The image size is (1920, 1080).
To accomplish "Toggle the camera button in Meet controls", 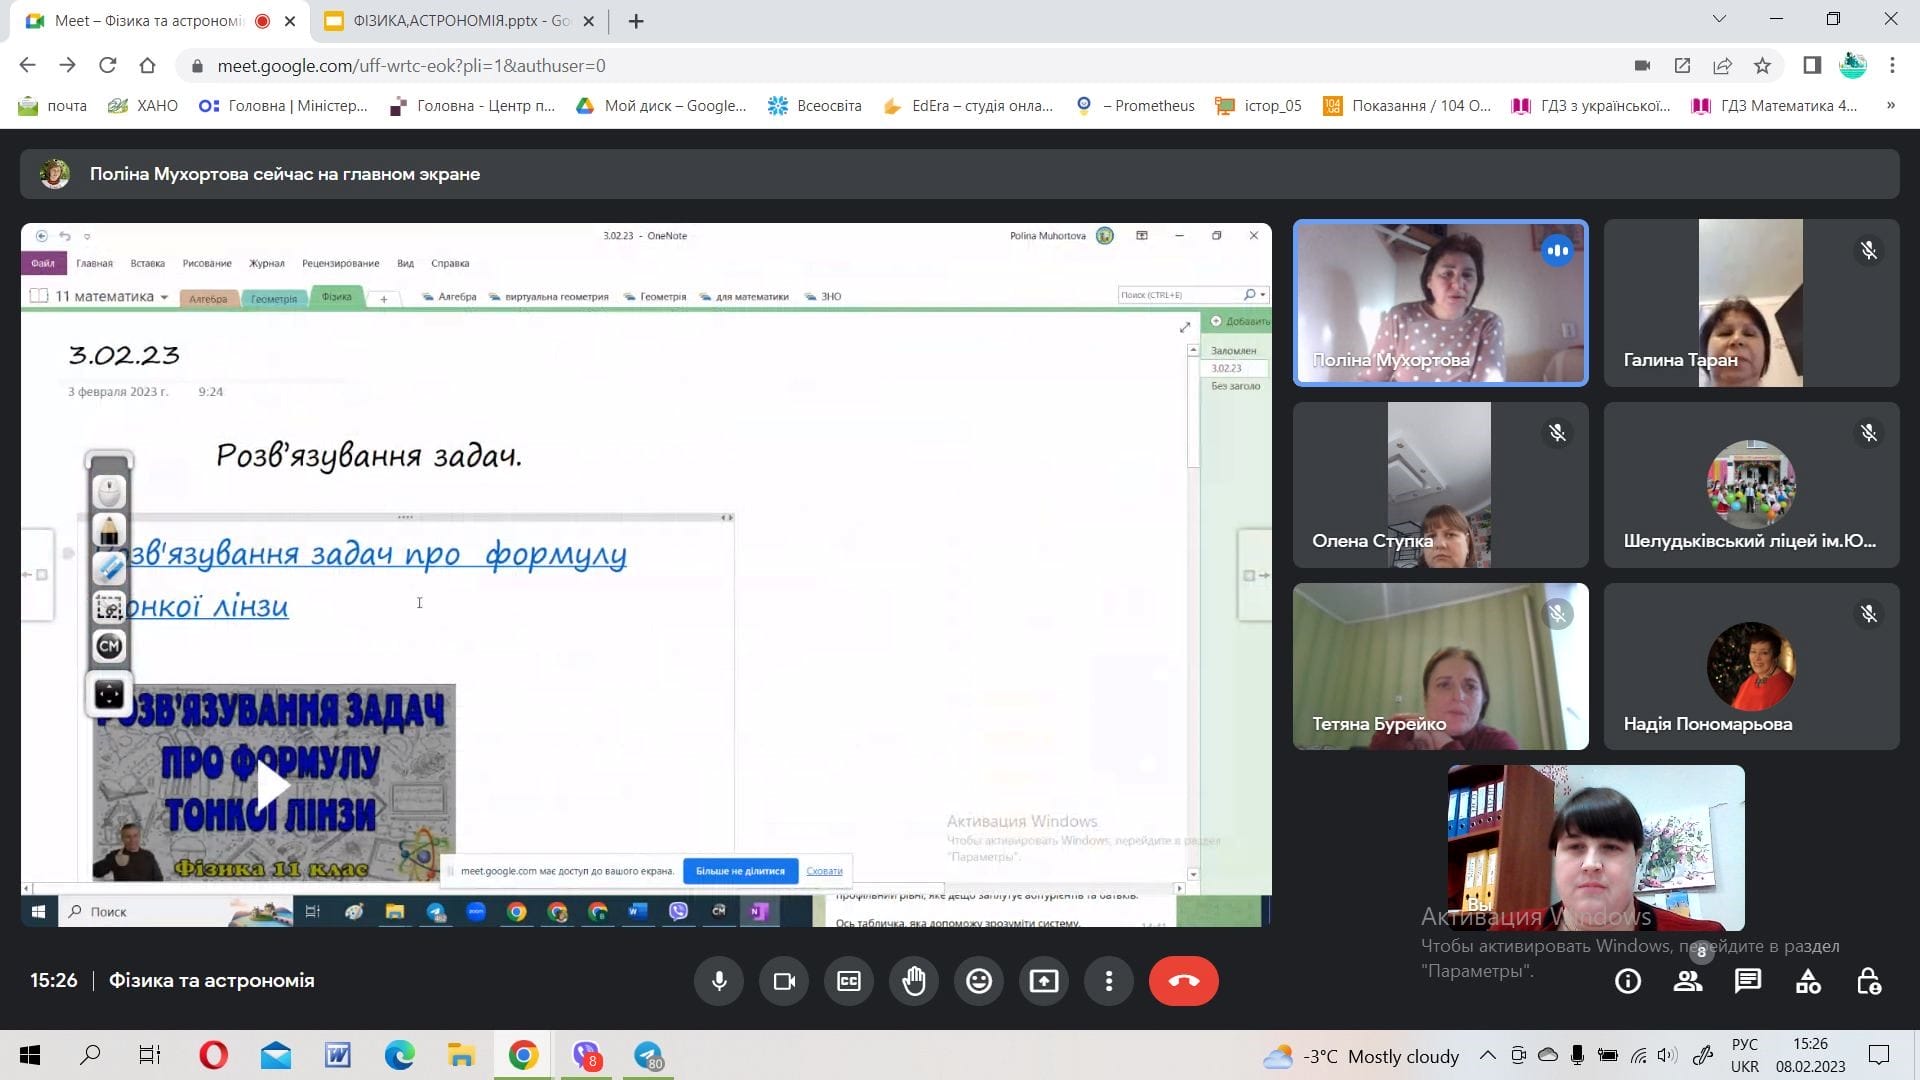I will tap(784, 981).
